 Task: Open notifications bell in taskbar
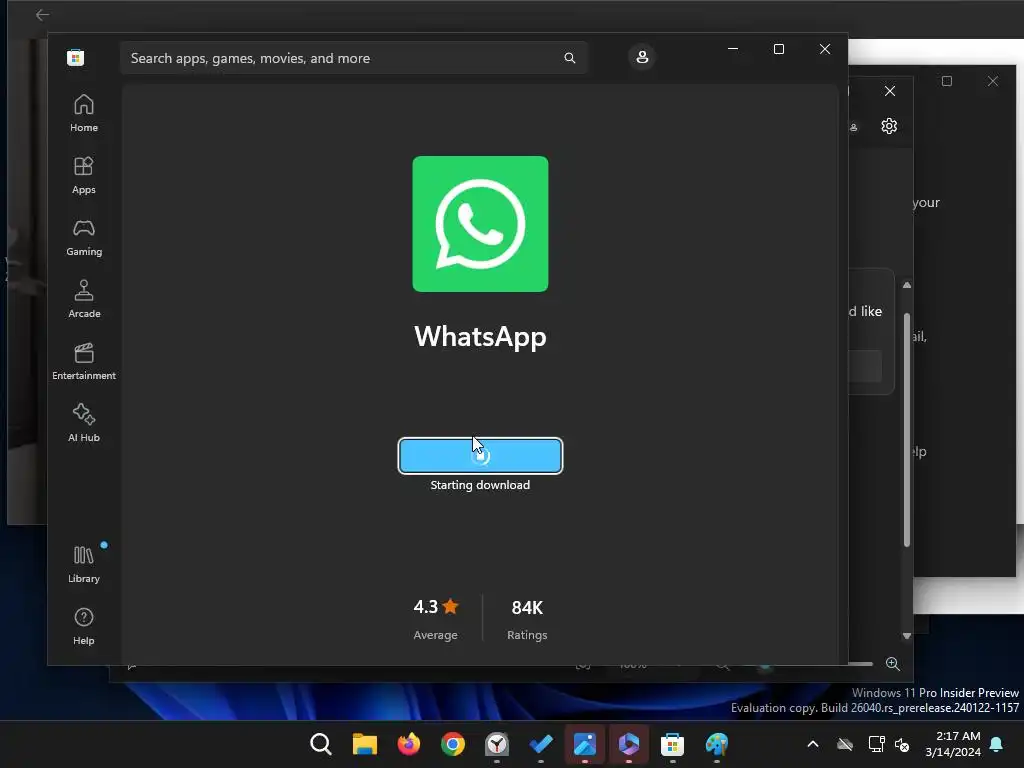point(997,744)
